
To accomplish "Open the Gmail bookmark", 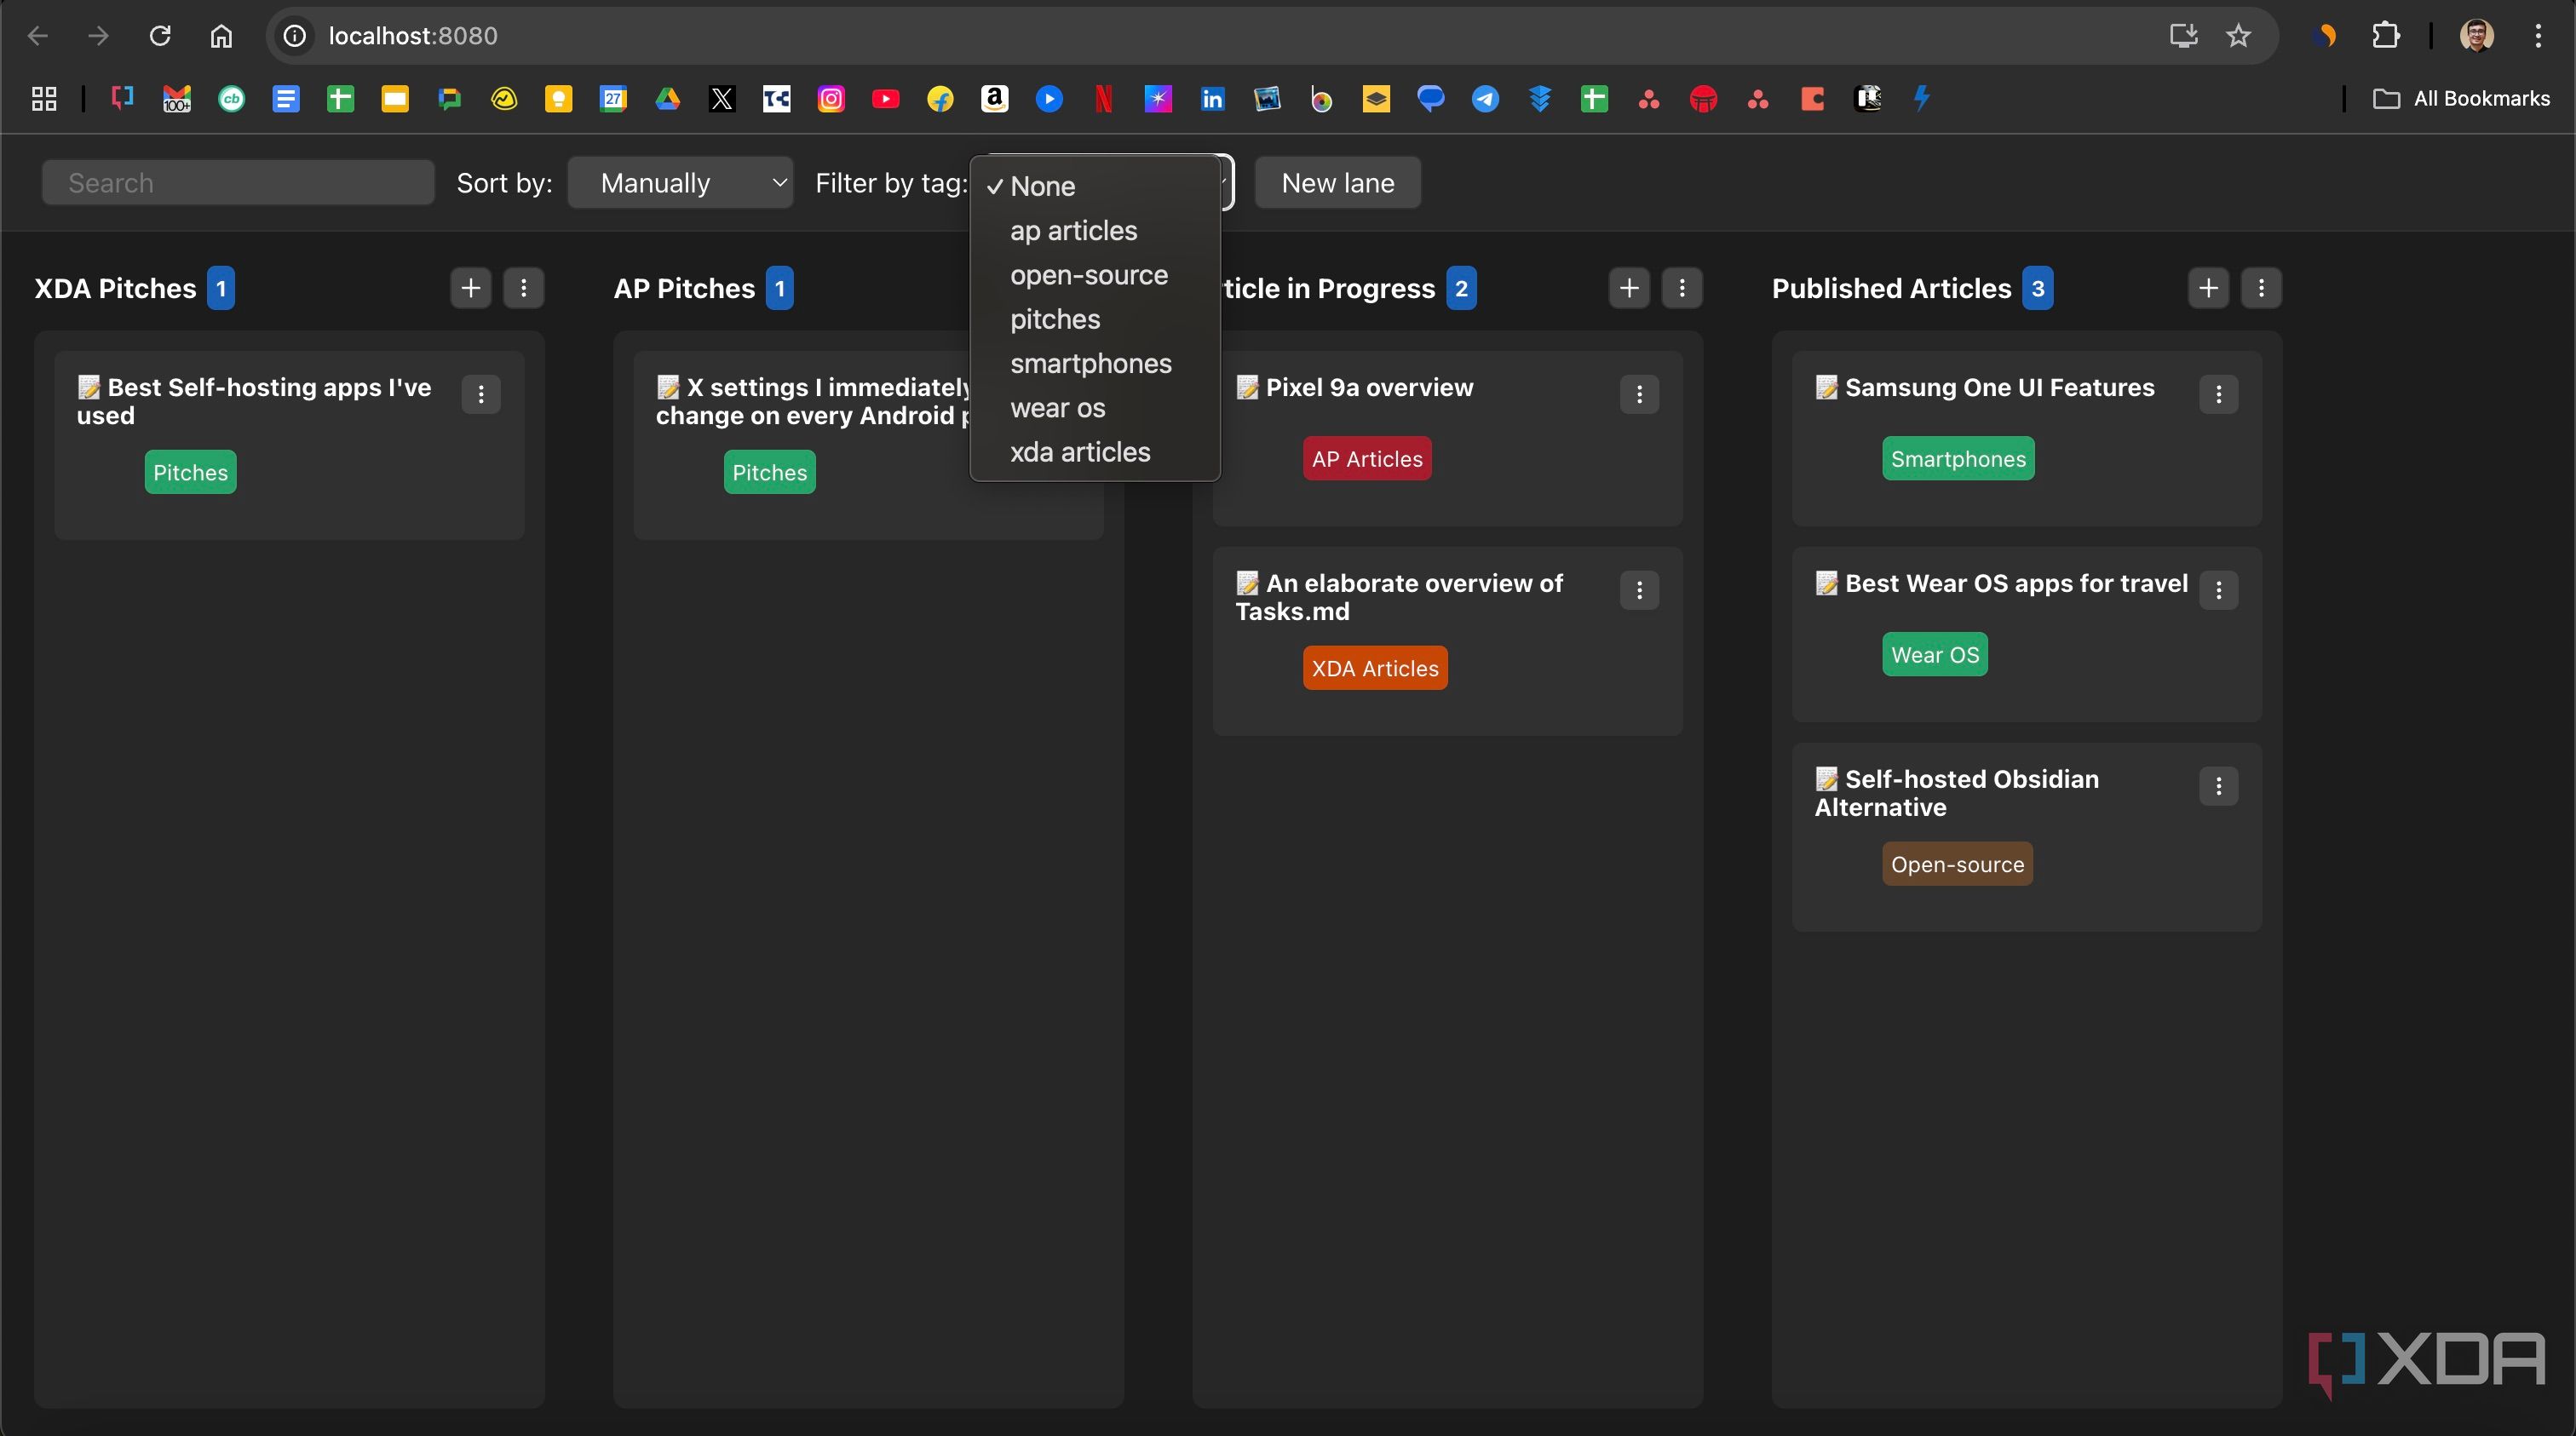I will pos(177,98).
